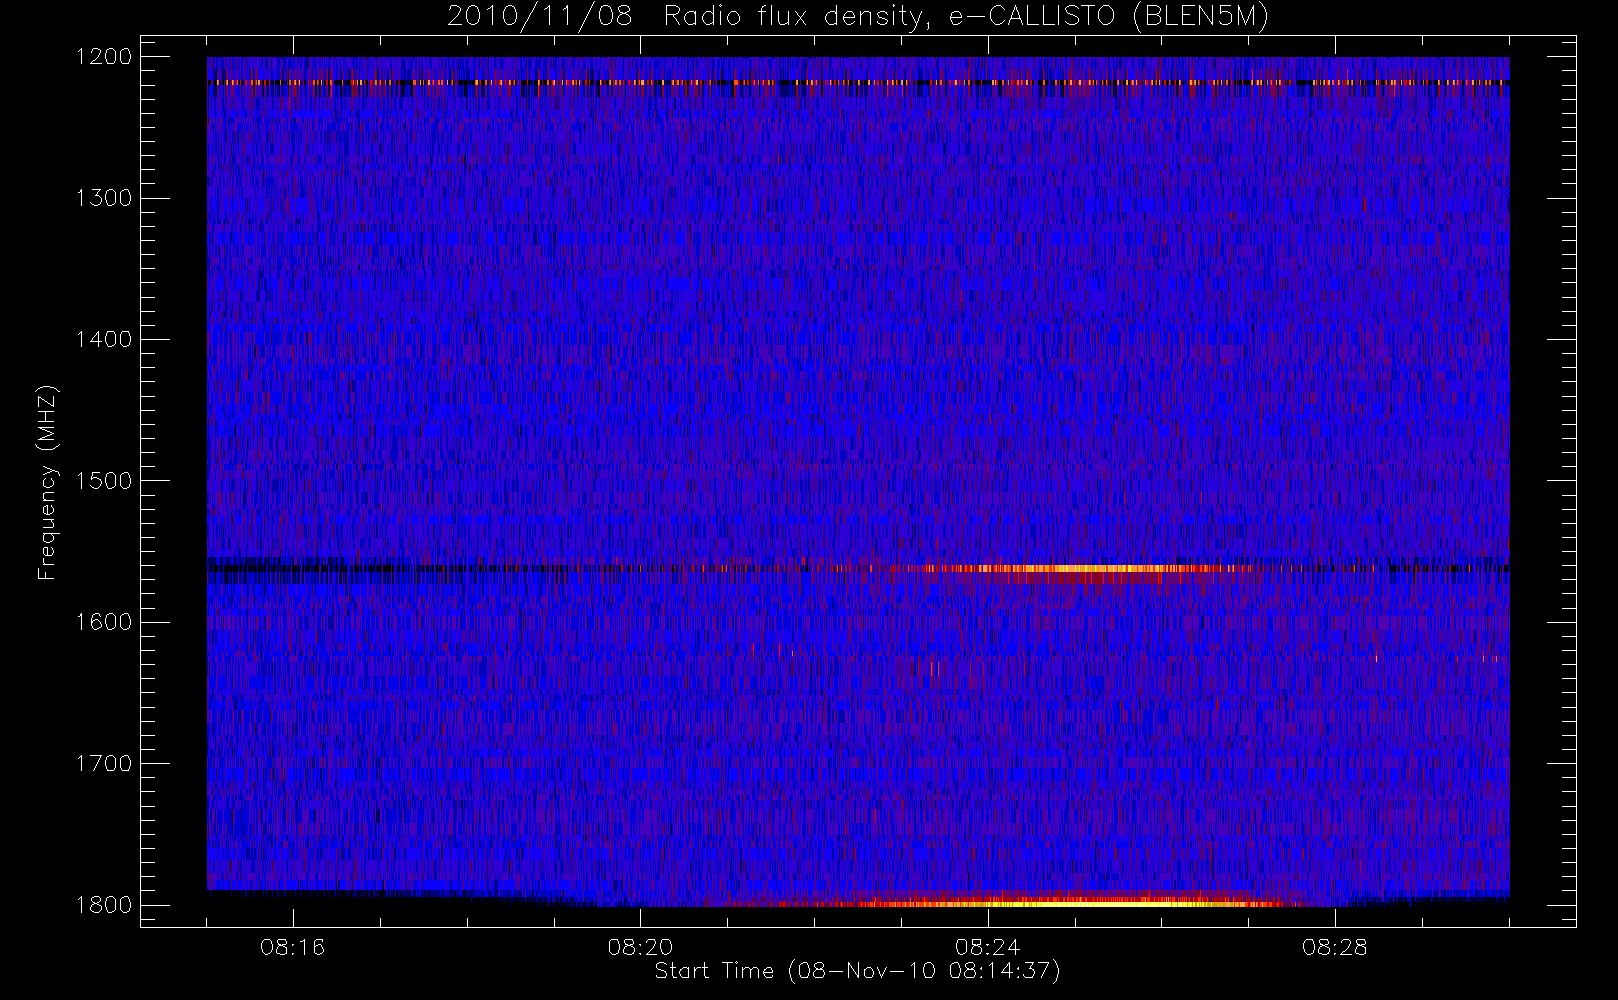1618x1000 pixels.
Task: Click the orange interference line near 1220 MHz
Action: [x=858, y=83]
